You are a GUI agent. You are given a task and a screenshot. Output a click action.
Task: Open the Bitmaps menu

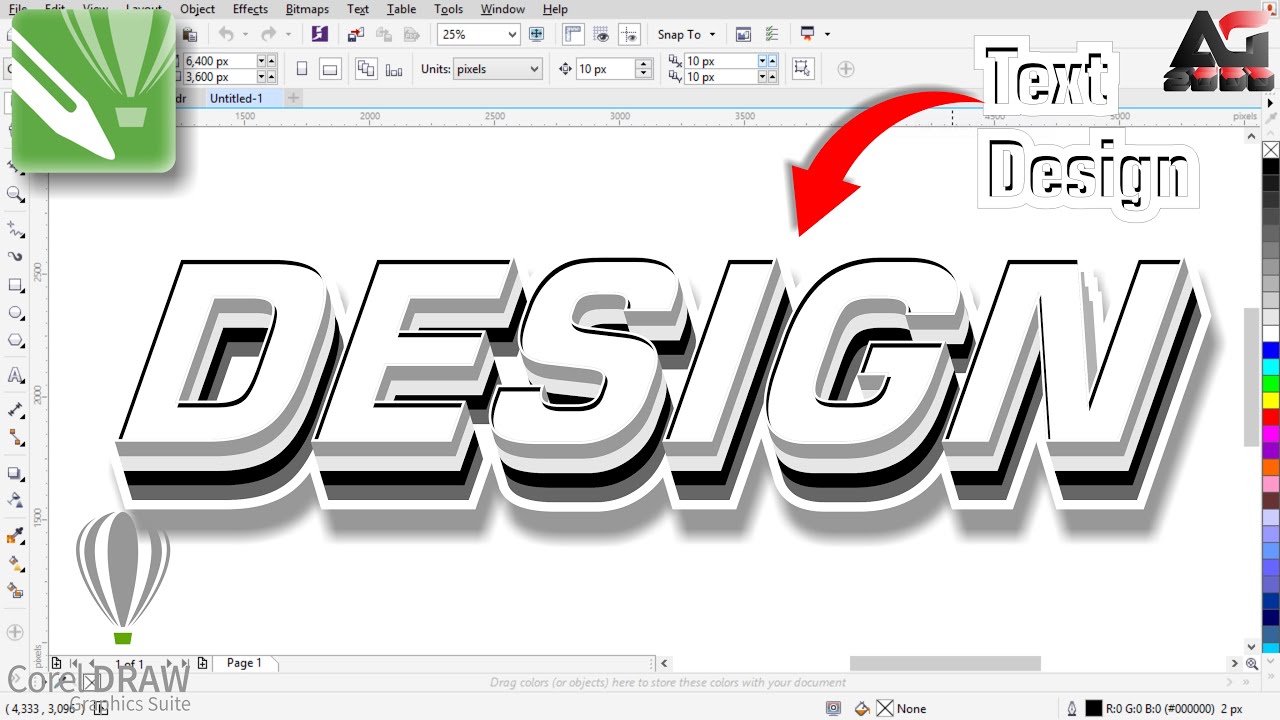pyautogui.click(x=307, y=9)
